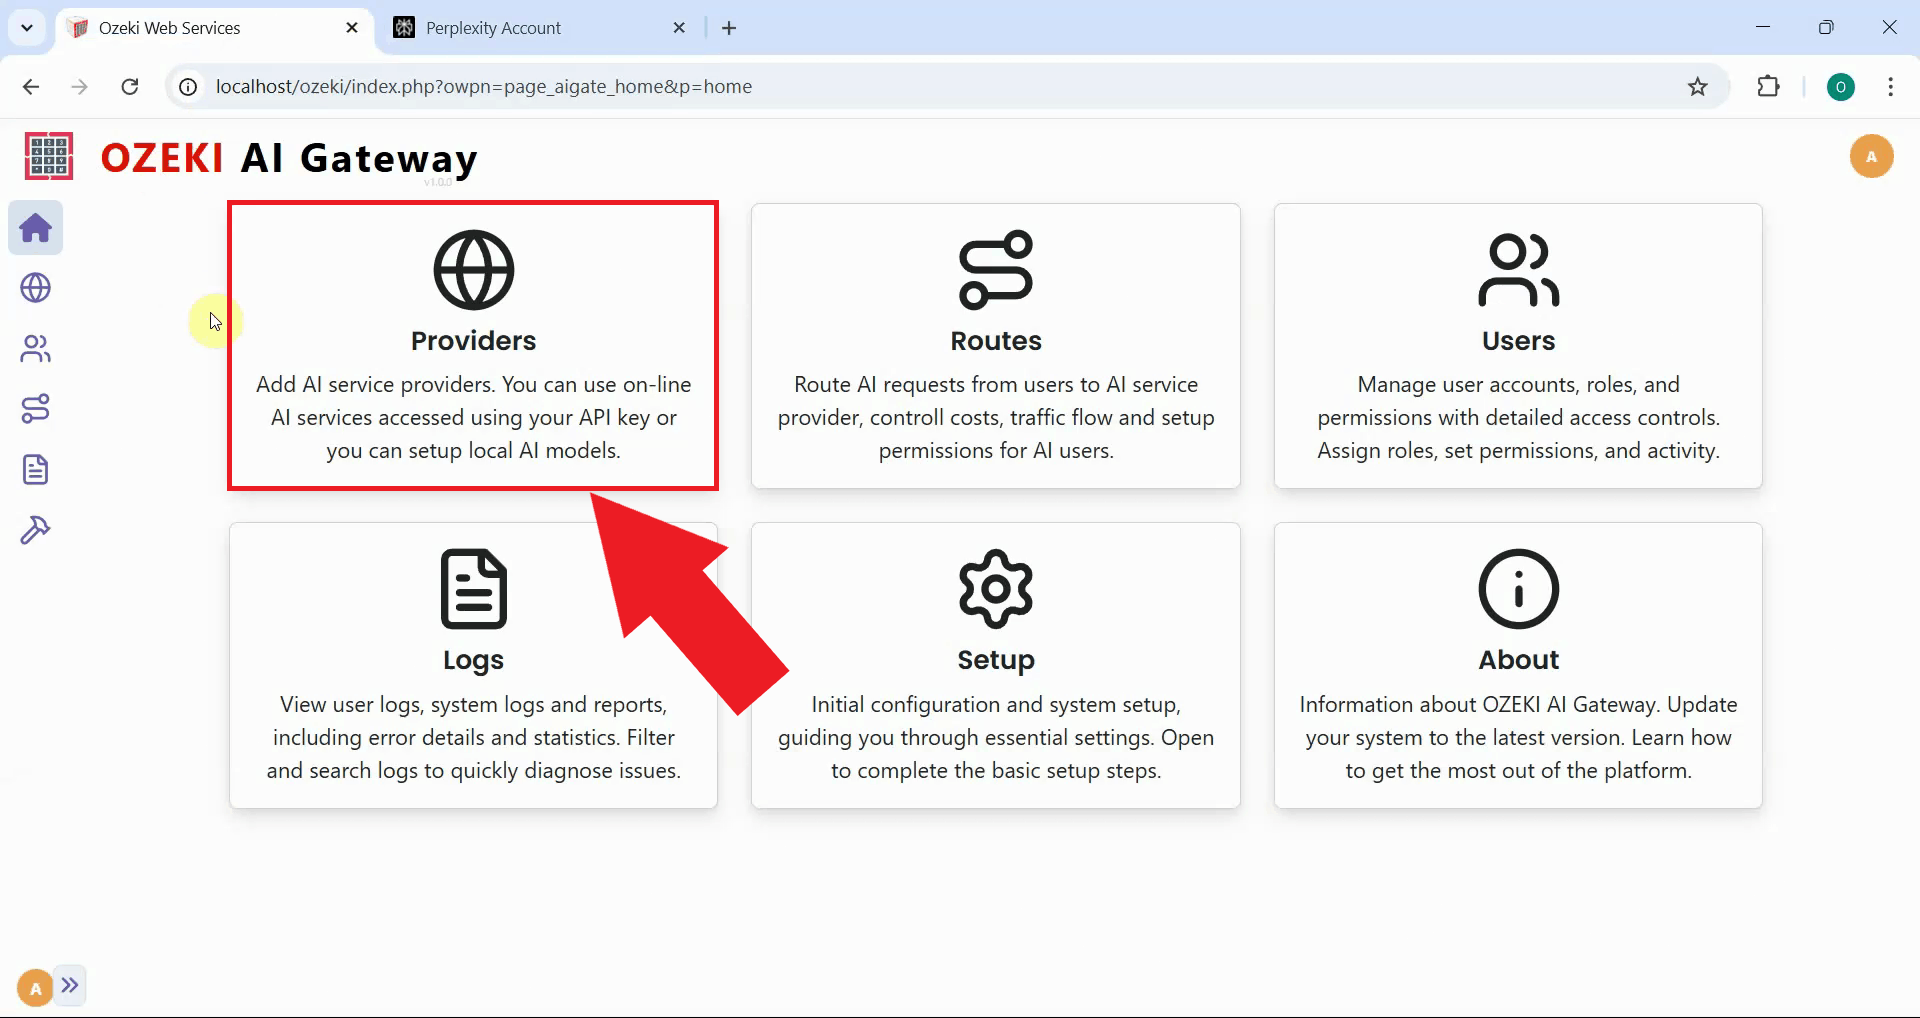Image resolution: width=1920 pixels, height=1018 pixels.
Task: Open the browser tab list dropdown
Action: tap(27, 27)
